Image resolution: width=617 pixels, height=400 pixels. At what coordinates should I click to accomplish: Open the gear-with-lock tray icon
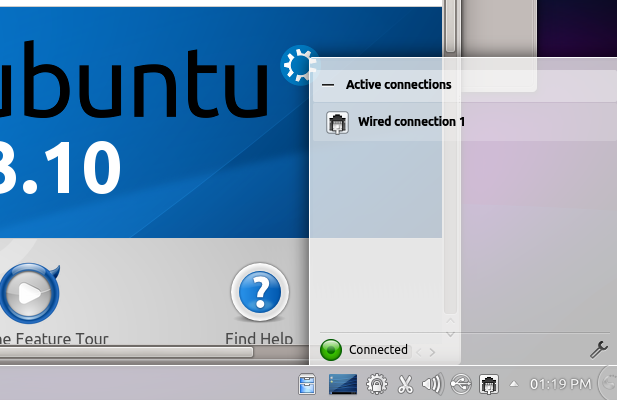pyautogui.click(x=377, y=384)
